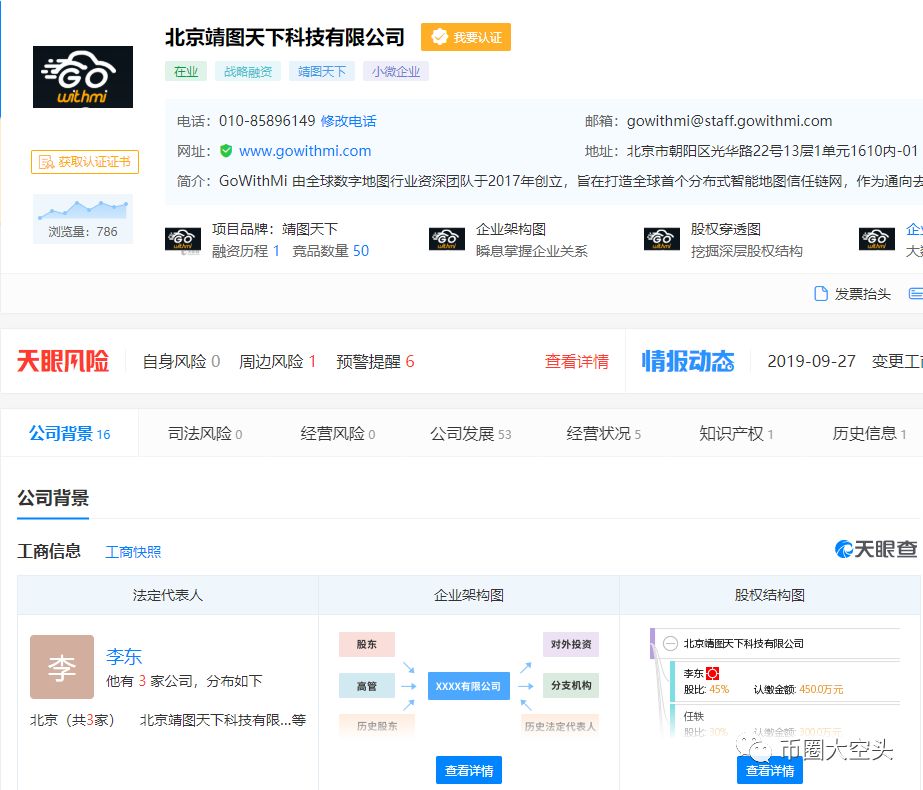The height and width of the screenshot is (790, 923).
Task: Click 修改电话 link
Action: click(348, 121)
